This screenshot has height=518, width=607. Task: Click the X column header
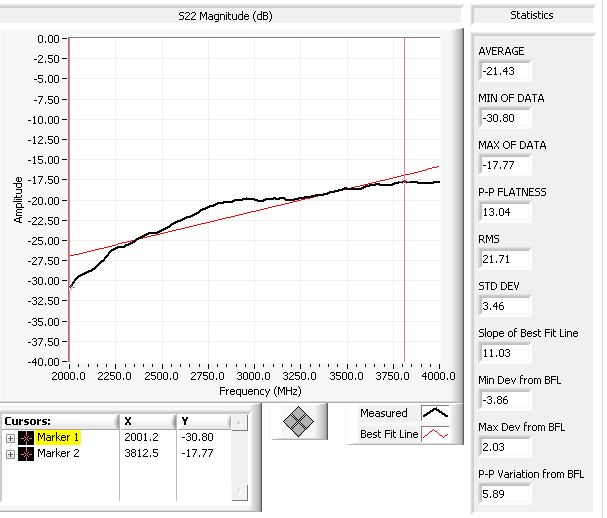click(x=148, y=421)
